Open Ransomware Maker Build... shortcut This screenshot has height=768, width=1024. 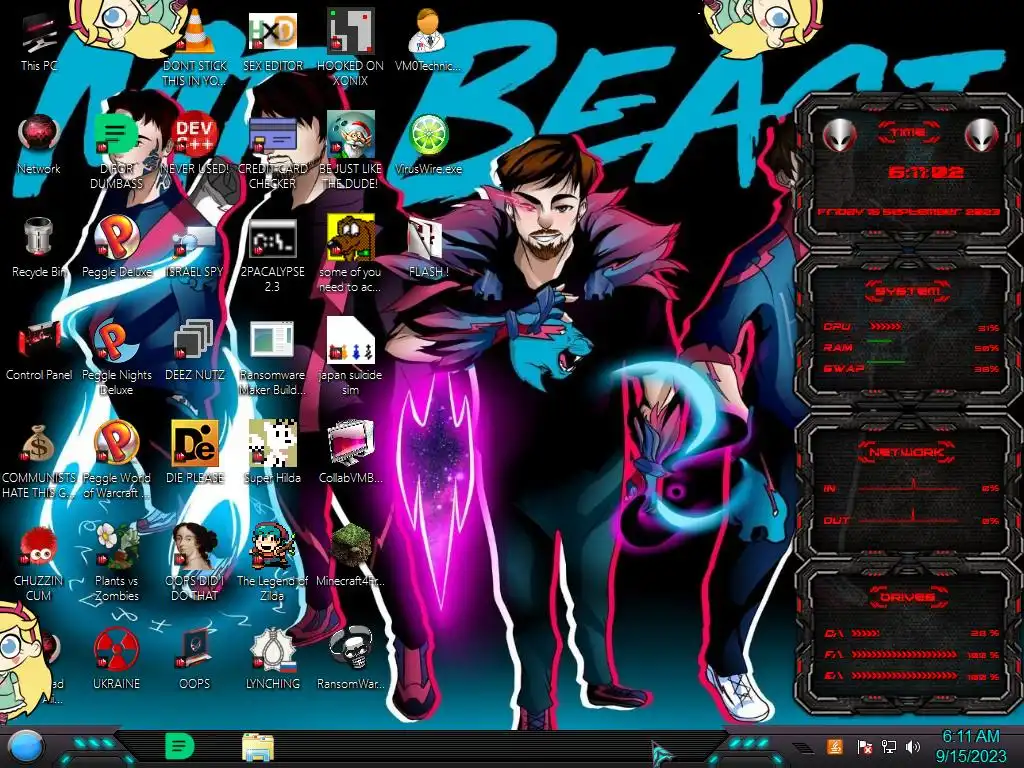272,358
